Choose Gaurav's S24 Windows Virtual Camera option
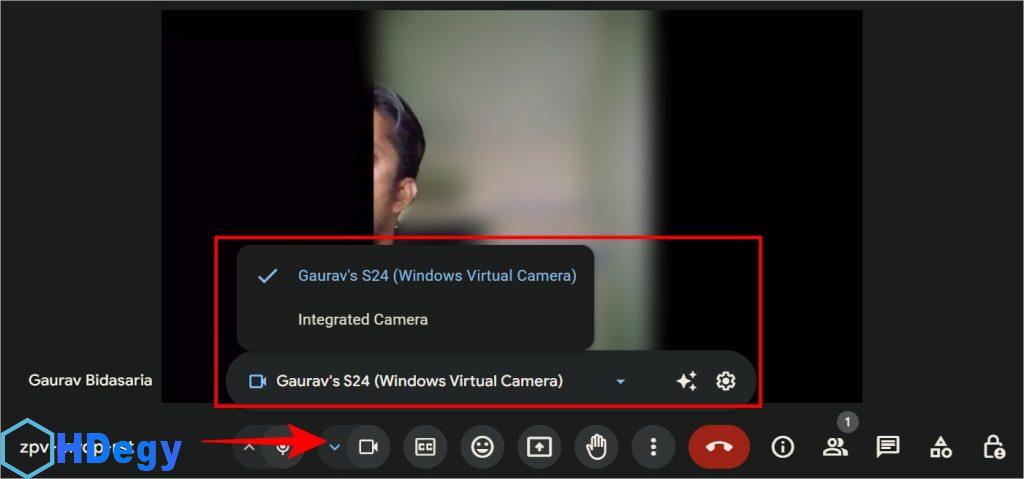1024x479 pixels. click(x=436, y=276)
